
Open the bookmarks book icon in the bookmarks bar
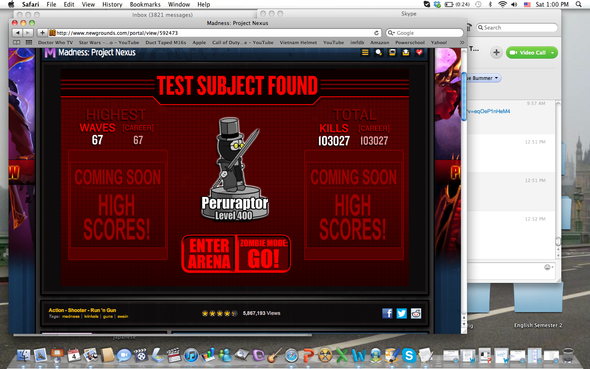pos(17,43)
